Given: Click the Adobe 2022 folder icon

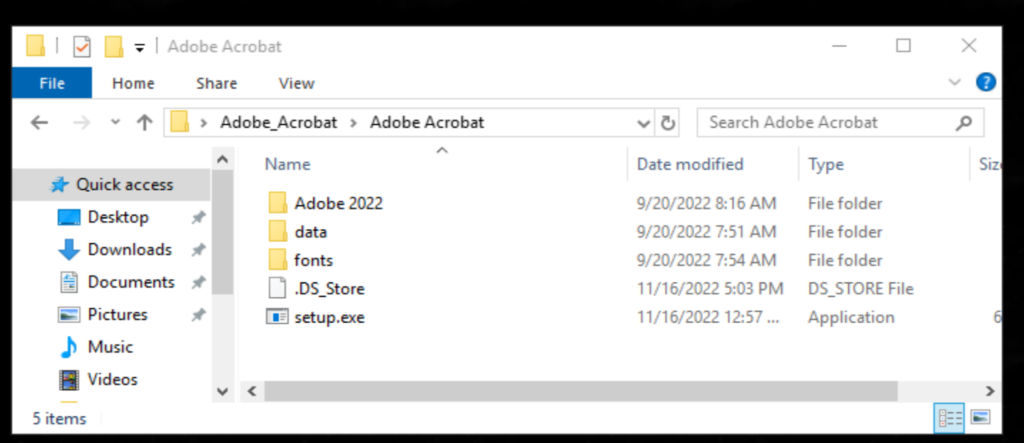Looking at the screenshot, I should (x=278, y=203).
